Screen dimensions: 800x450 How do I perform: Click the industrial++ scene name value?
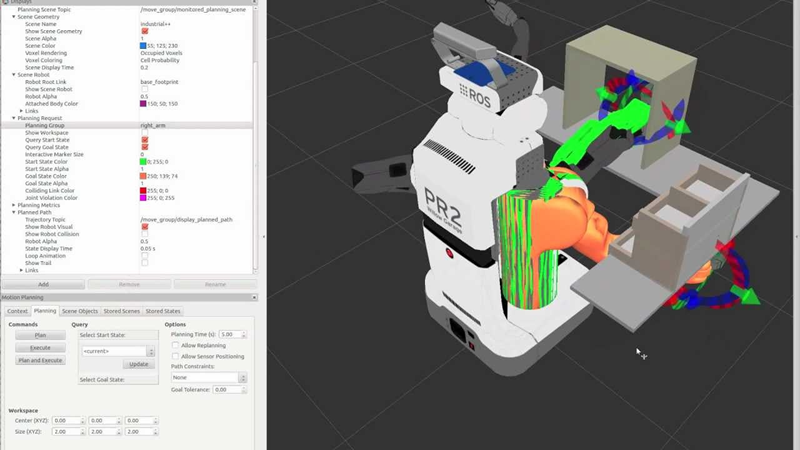coord(155,24)
